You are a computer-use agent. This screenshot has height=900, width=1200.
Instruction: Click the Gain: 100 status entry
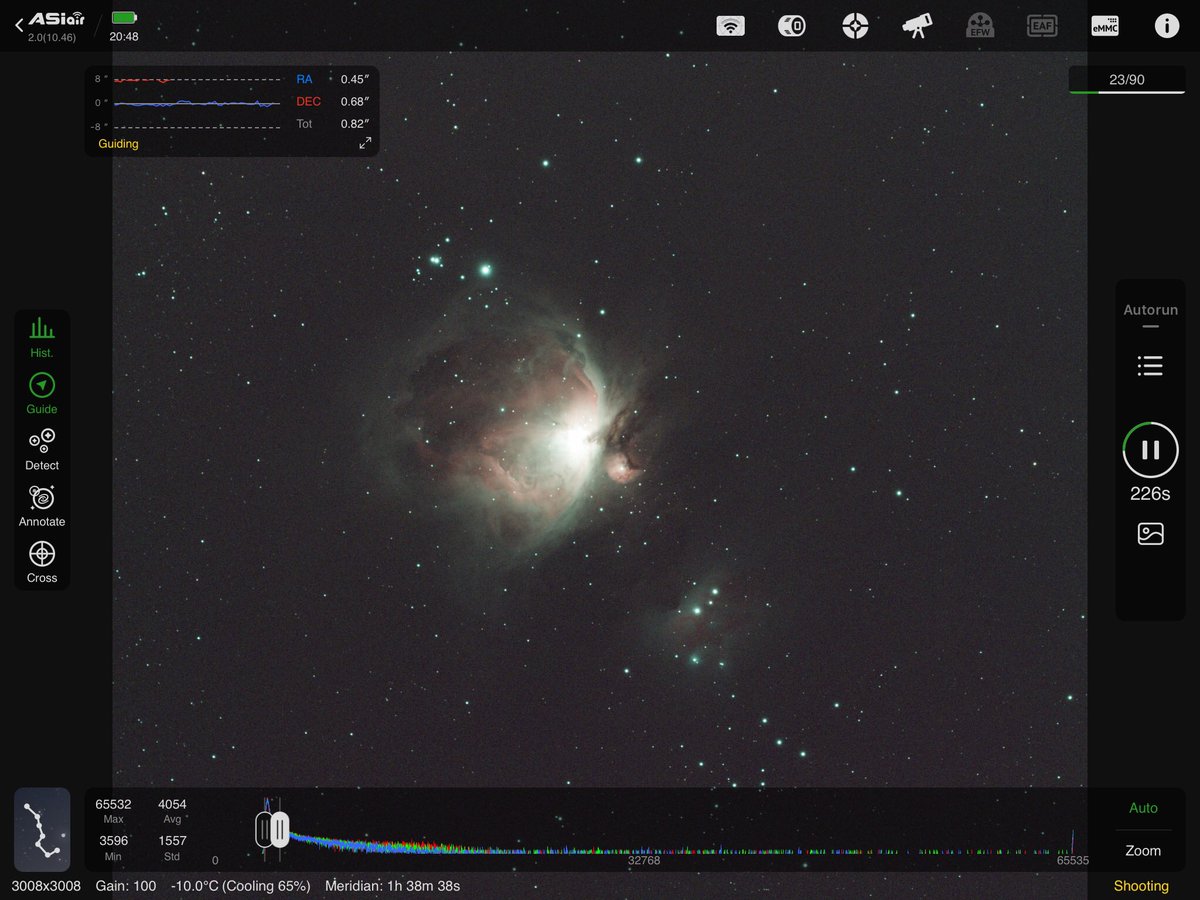point(126,886)
